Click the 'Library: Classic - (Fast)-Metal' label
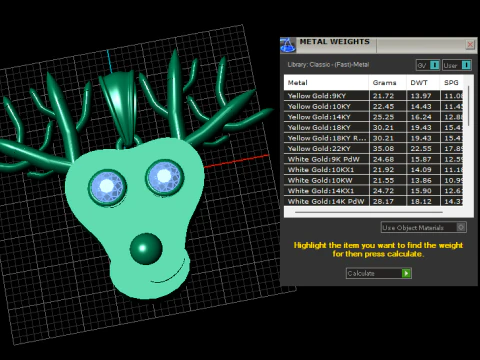480x360 pixels. (328, 65)
